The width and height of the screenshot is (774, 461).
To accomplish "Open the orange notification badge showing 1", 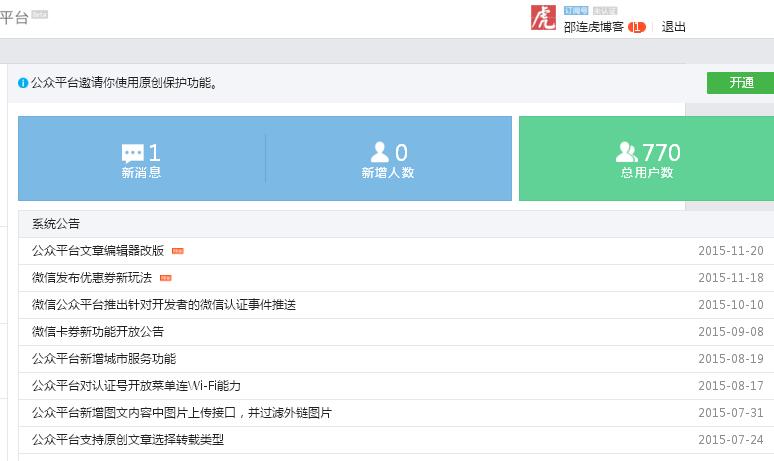I will 637,27.
